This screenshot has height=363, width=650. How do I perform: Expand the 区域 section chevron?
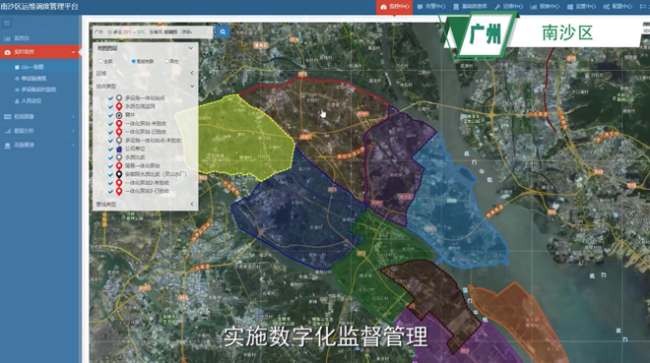tap(192, 73)
